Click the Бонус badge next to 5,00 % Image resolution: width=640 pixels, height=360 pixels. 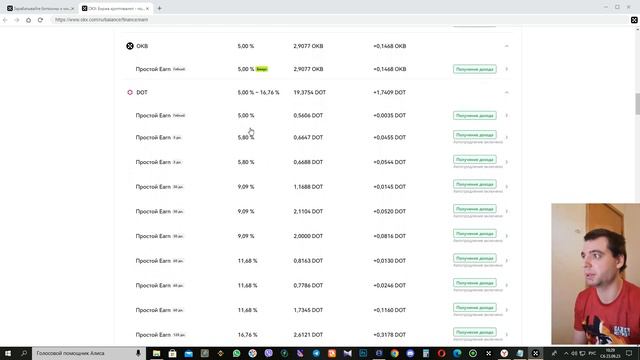tap(262, 69)
